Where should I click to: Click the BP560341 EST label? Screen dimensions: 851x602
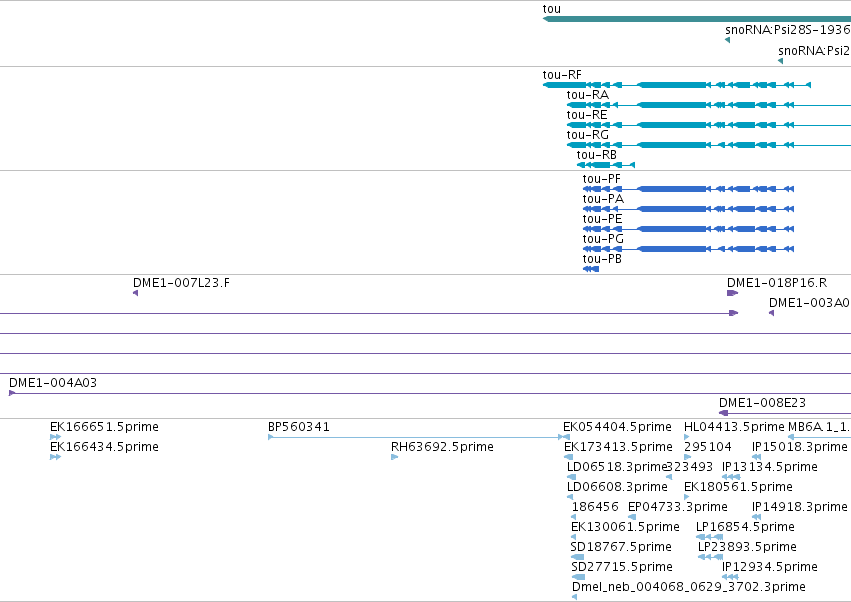[x=299, y=427]
